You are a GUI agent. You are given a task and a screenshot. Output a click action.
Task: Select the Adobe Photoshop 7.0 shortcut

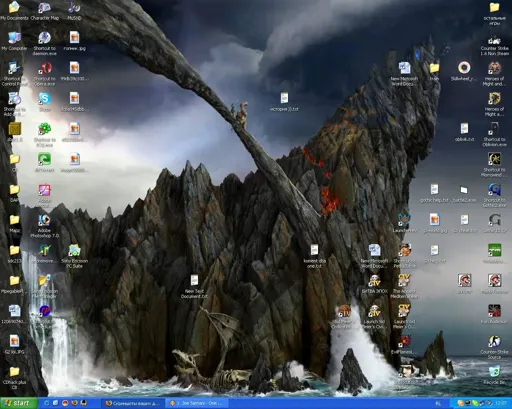[x=45, y=225]
